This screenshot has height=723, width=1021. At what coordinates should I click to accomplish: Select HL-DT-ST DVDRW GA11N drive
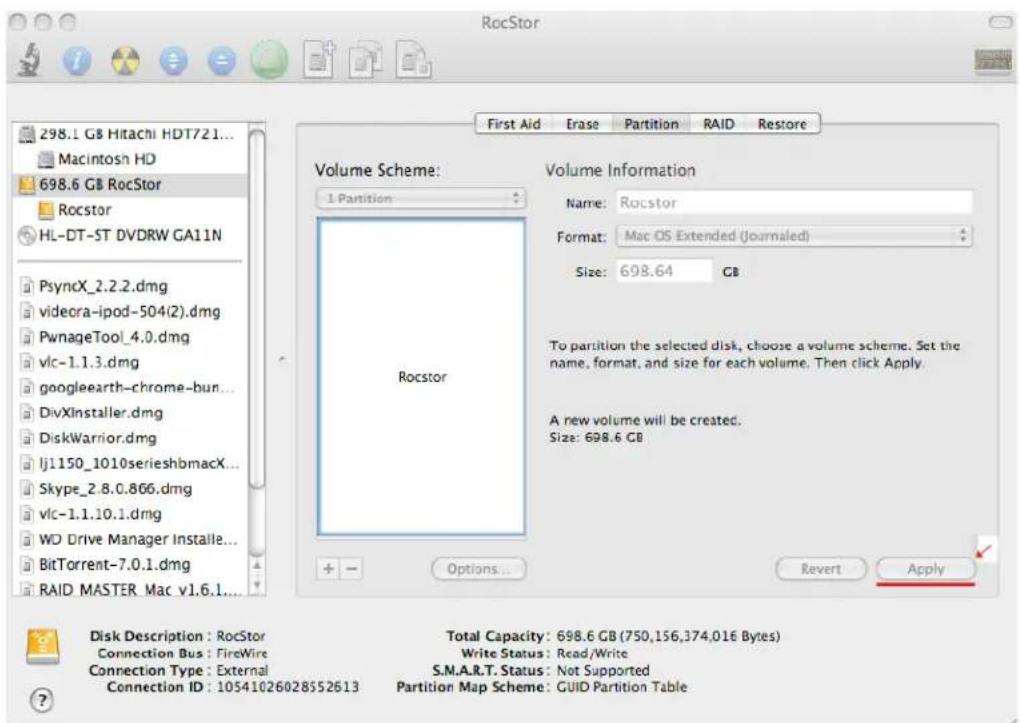130,235
